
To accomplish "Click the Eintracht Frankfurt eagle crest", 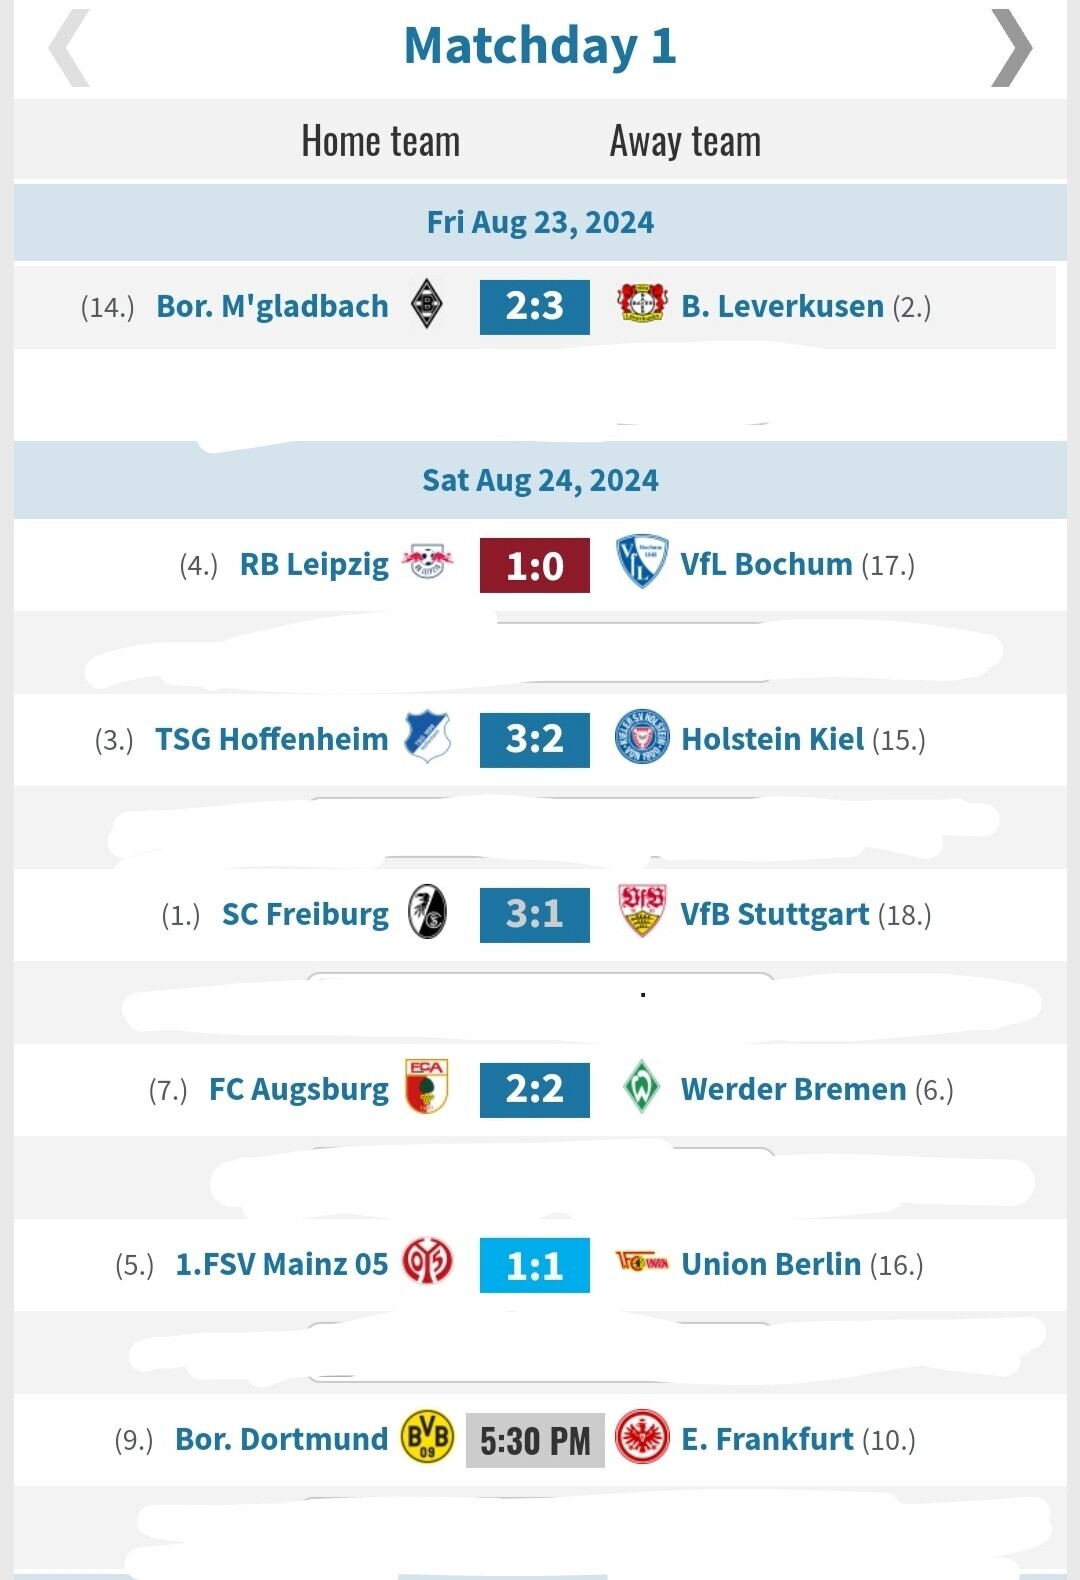I will click(x=641, y=1438).
